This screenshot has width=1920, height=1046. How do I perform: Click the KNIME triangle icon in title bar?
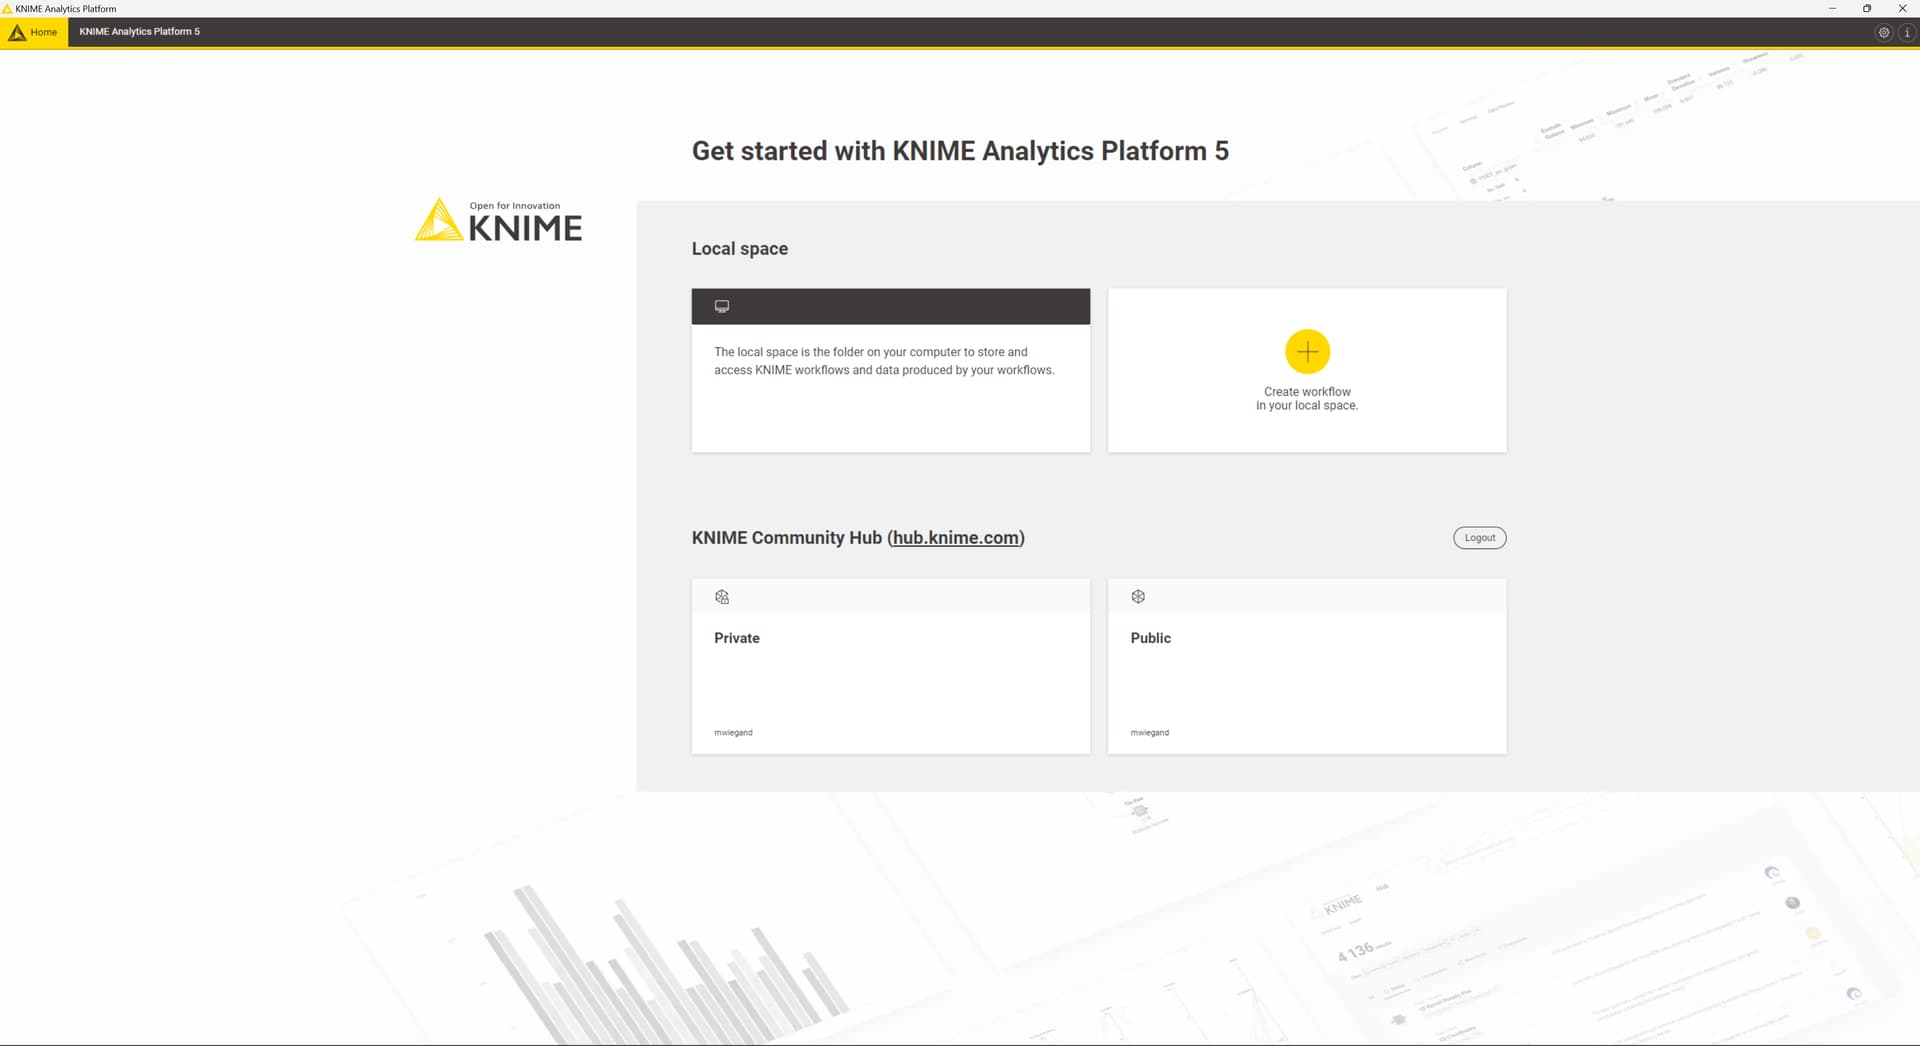tap(7, 8)
